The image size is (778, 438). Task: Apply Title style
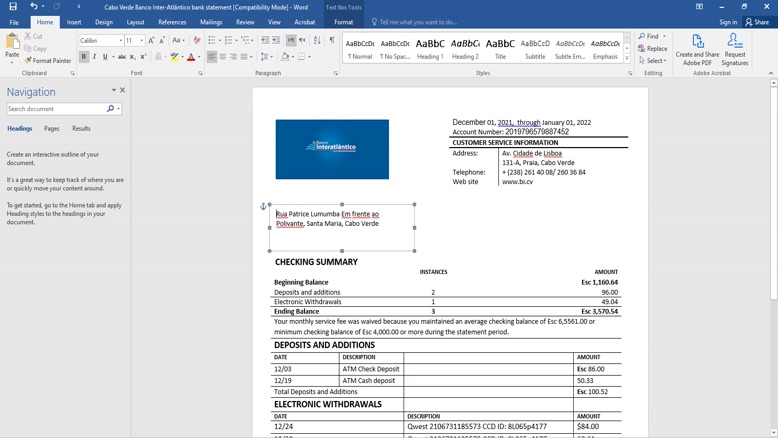[500, 49]
